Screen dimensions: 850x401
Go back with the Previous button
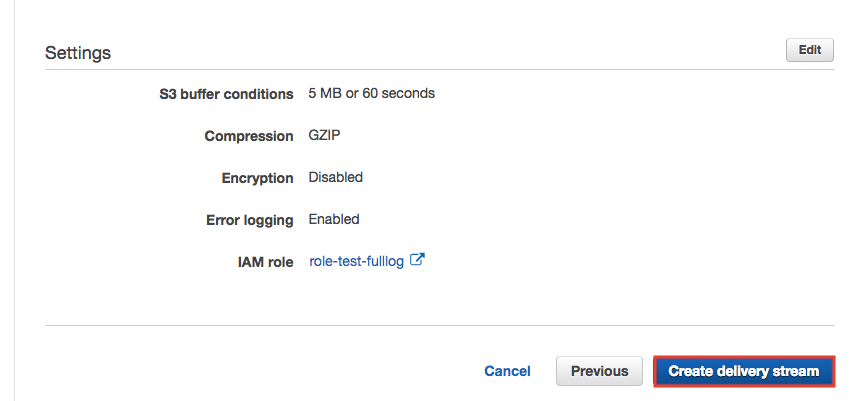[599, 371]
